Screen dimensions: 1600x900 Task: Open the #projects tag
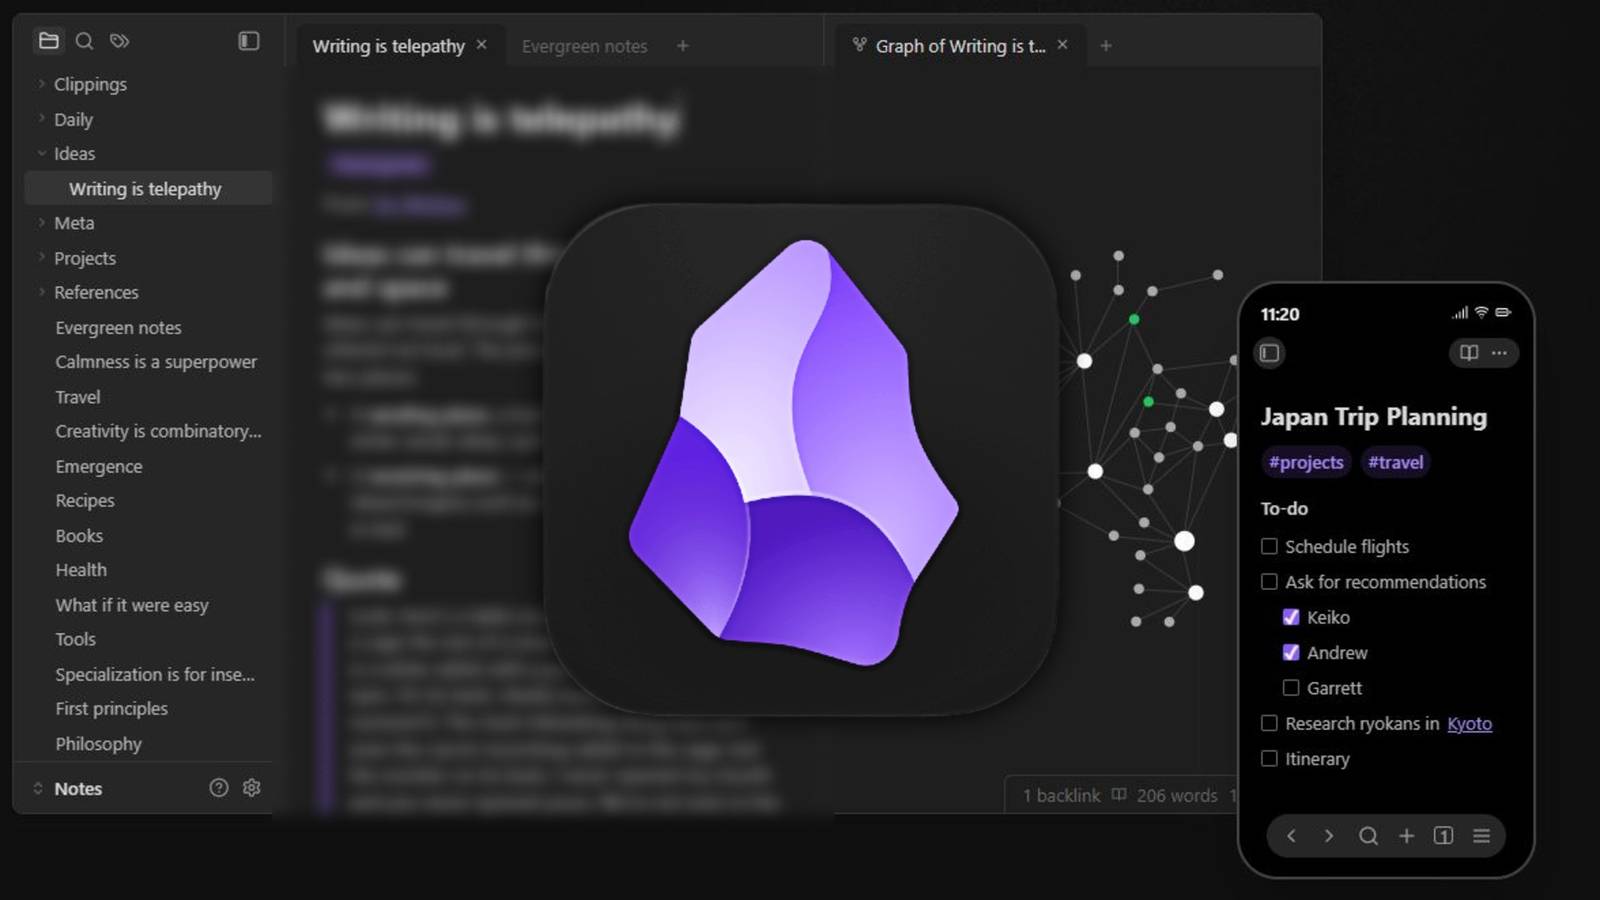[1306, 462]
